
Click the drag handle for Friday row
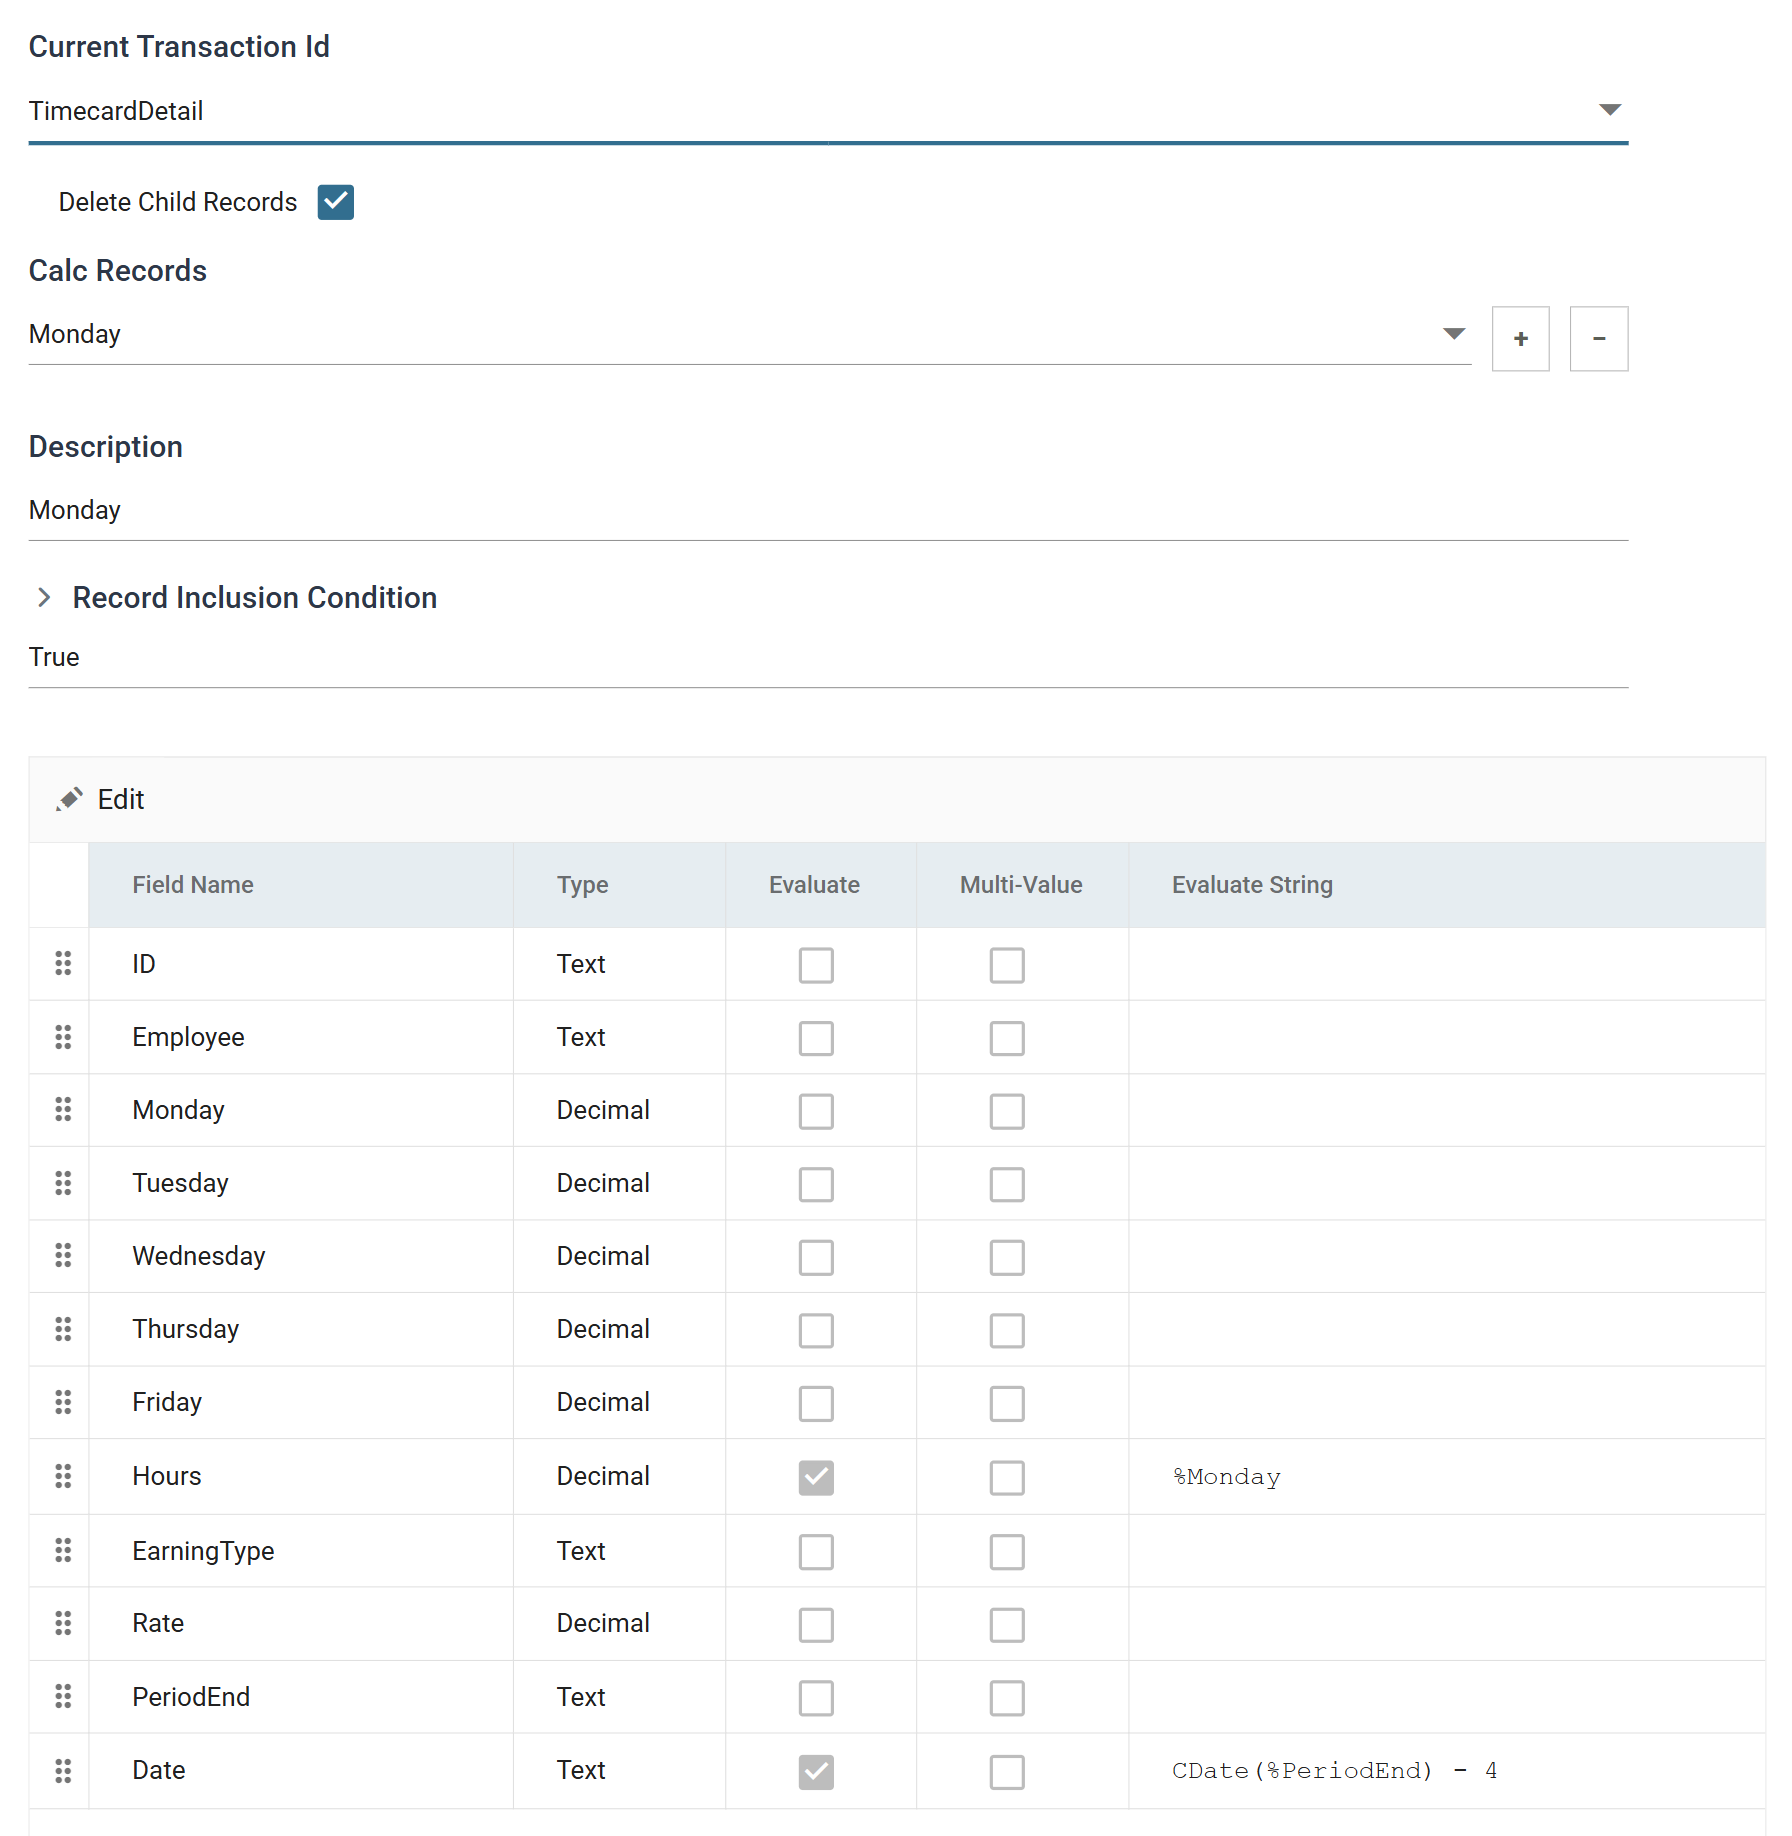[63, 1402]
